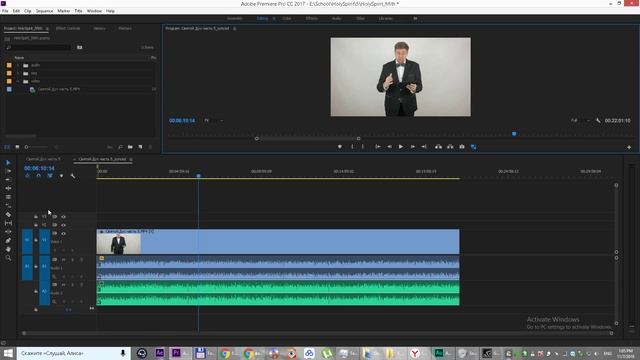The image size is (640, 360).
Task: Click Add Marker in Program monitor
Action: tap(340, 147)
